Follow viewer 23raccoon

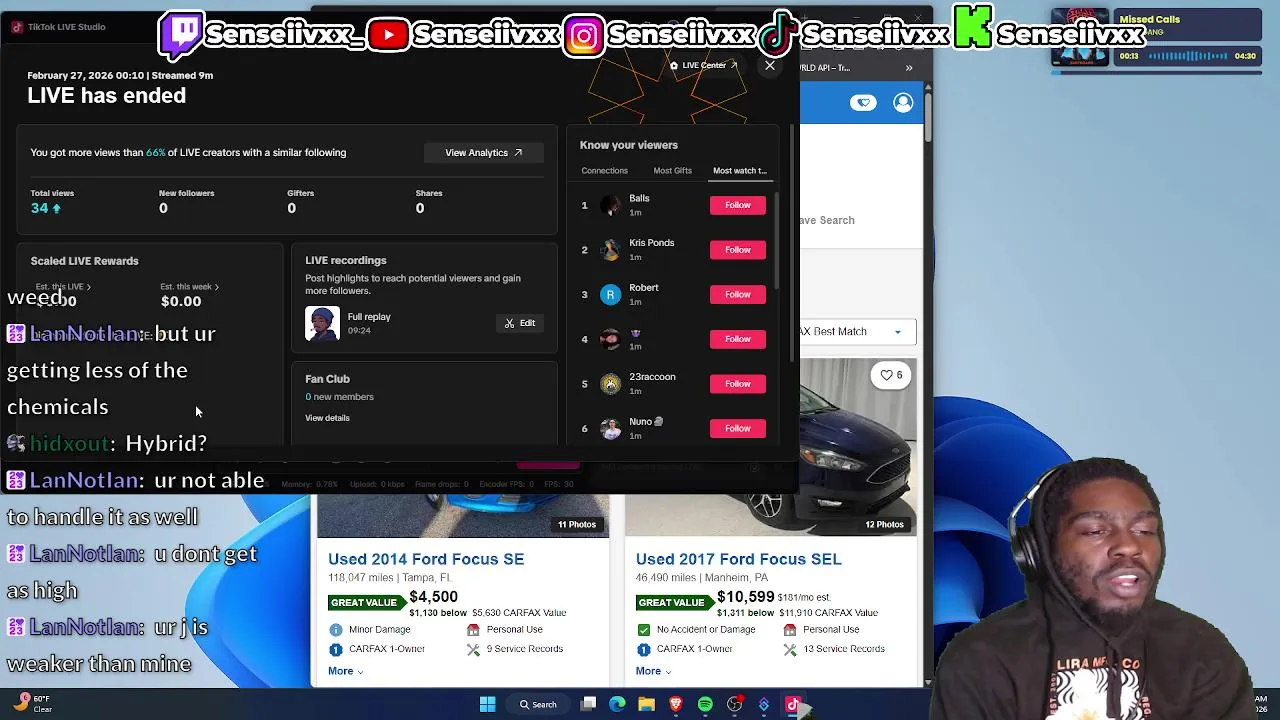coord(738,384)
